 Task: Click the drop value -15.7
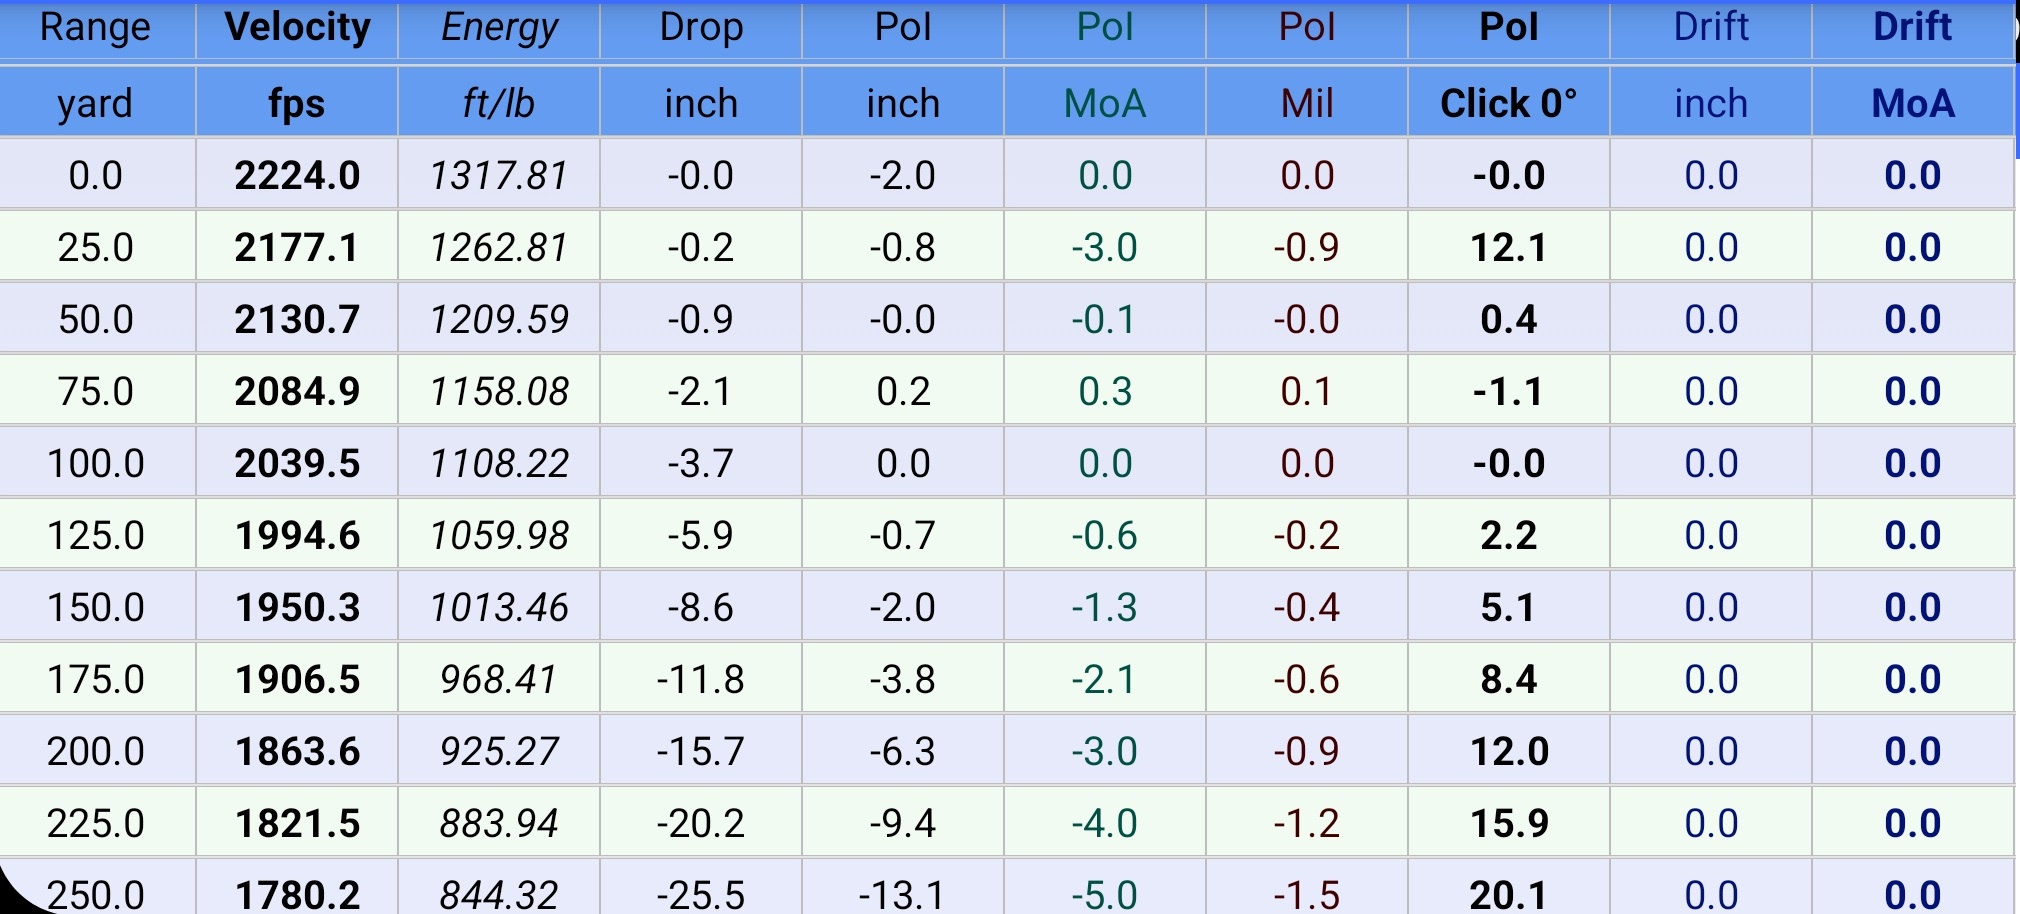point(701,752)
